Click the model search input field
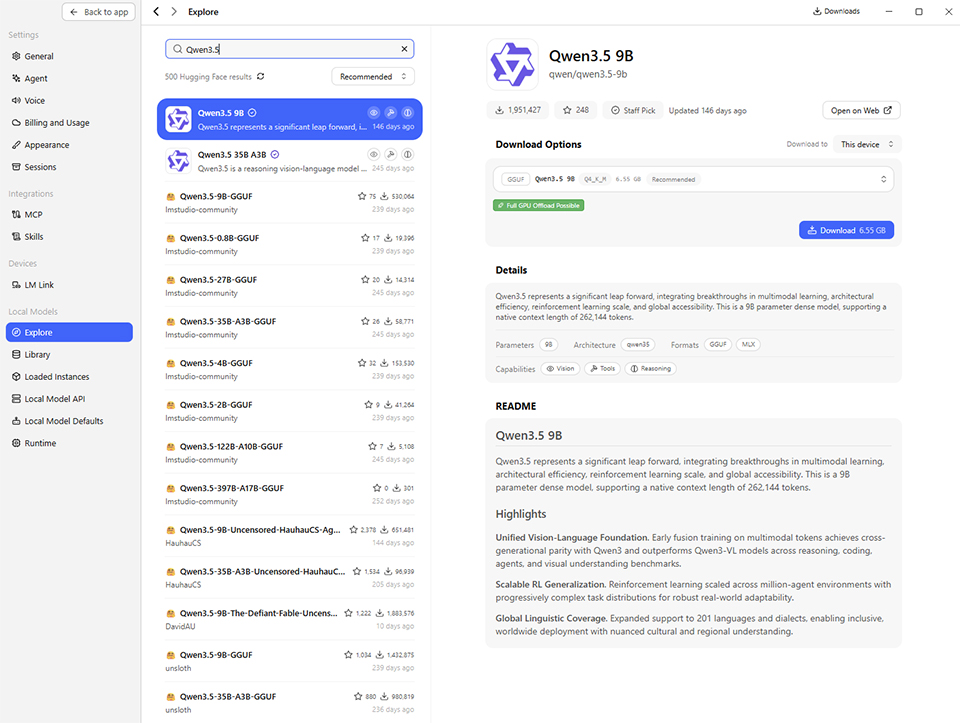This screenshot has height=723, width=960. [290, 49]
